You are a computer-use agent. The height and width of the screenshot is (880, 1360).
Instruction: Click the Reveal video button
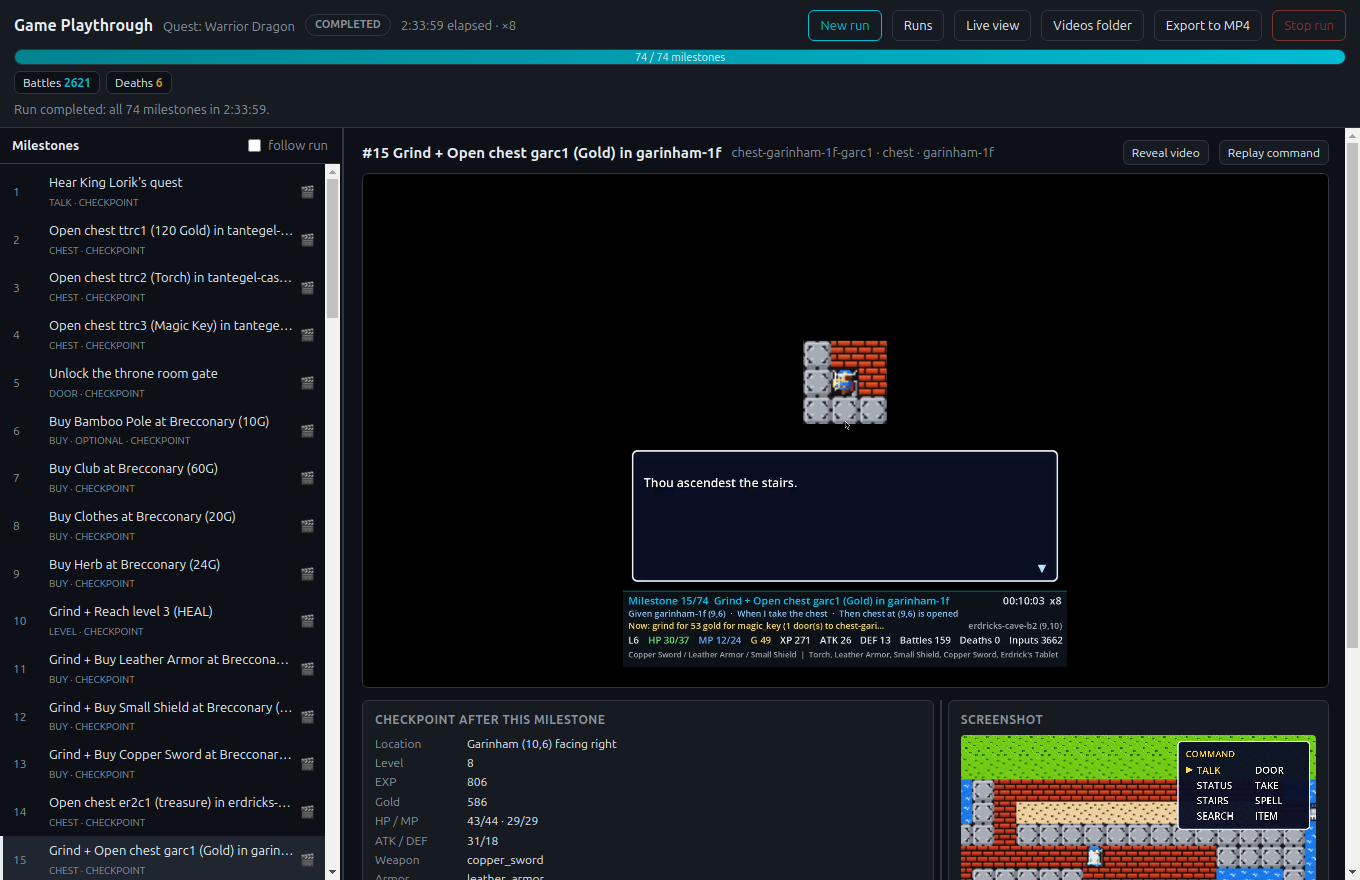1166,153
